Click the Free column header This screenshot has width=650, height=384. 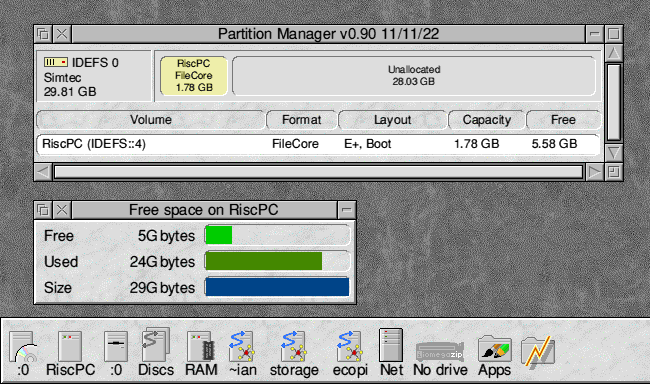(x=563, y=120)
